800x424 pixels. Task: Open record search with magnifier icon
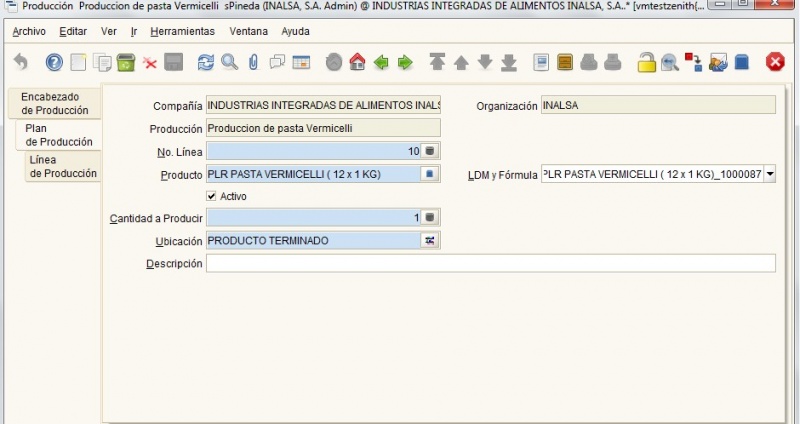tap(230, 62)
